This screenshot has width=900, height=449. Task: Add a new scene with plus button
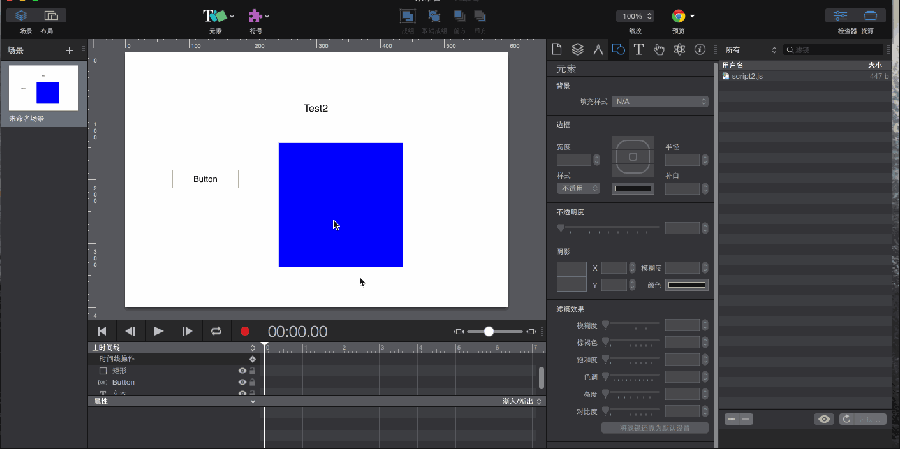[69, 50]
